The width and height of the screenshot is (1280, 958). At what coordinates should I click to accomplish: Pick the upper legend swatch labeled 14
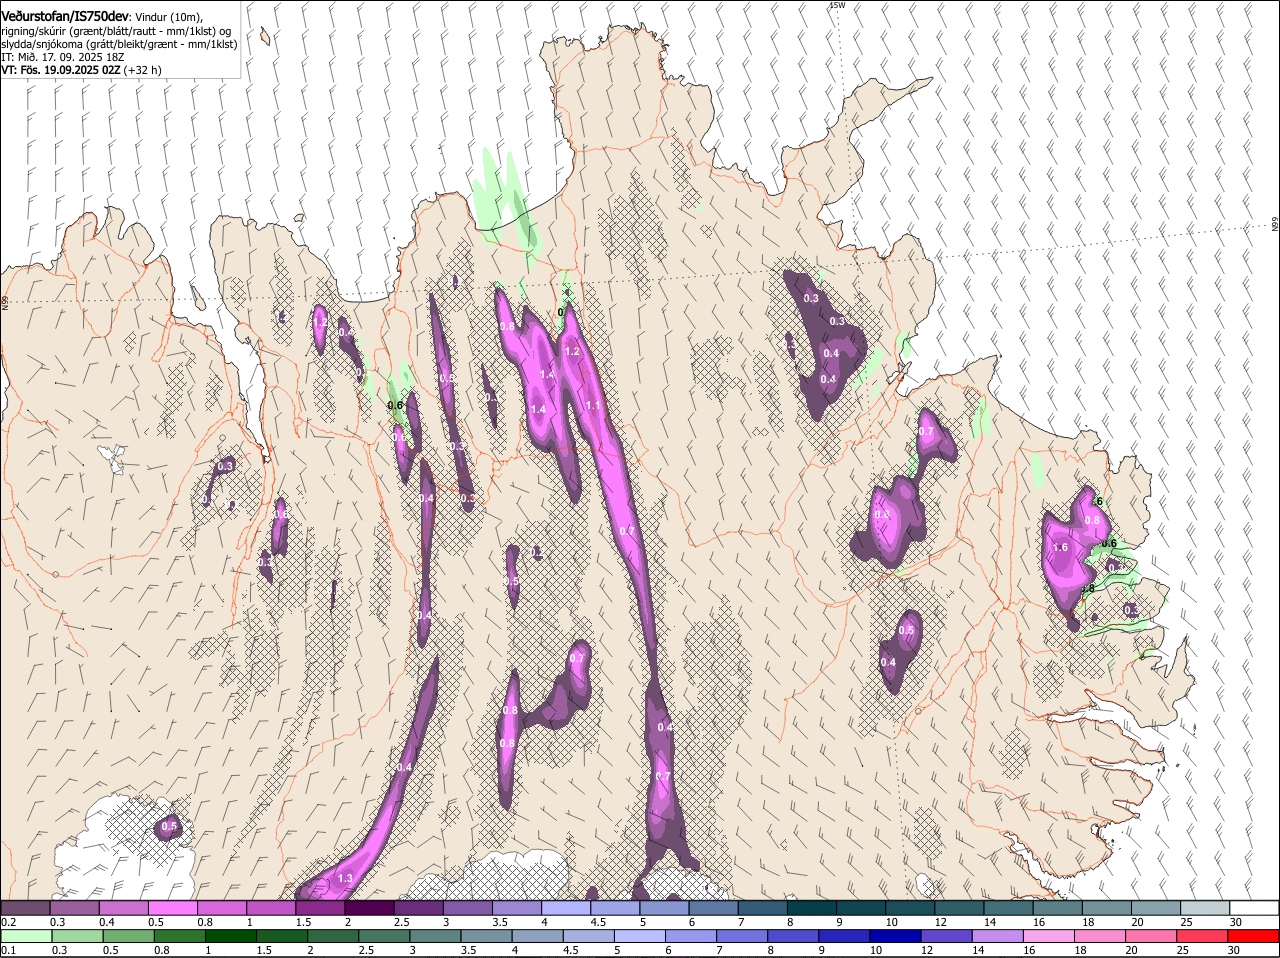coord(1009,907)
